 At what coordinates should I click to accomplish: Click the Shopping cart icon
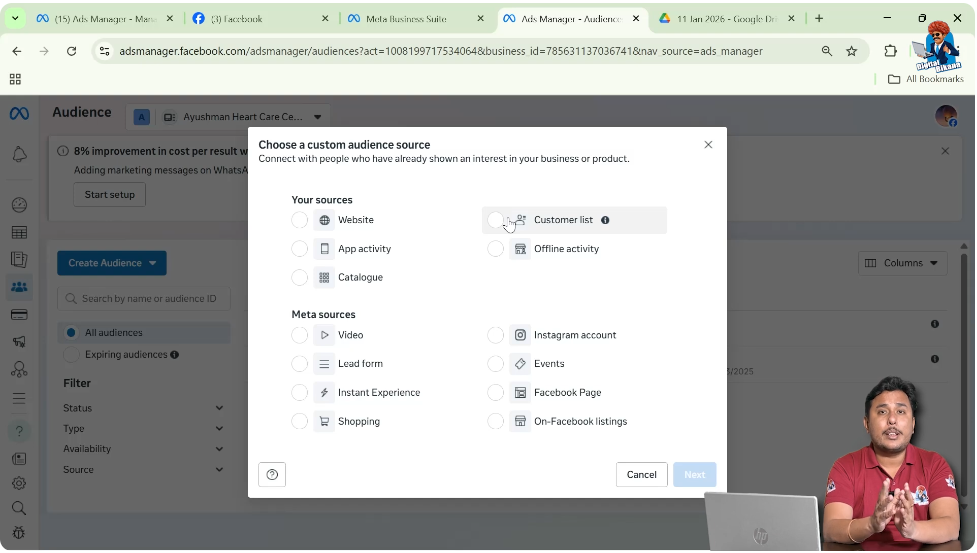pos(324,421)
